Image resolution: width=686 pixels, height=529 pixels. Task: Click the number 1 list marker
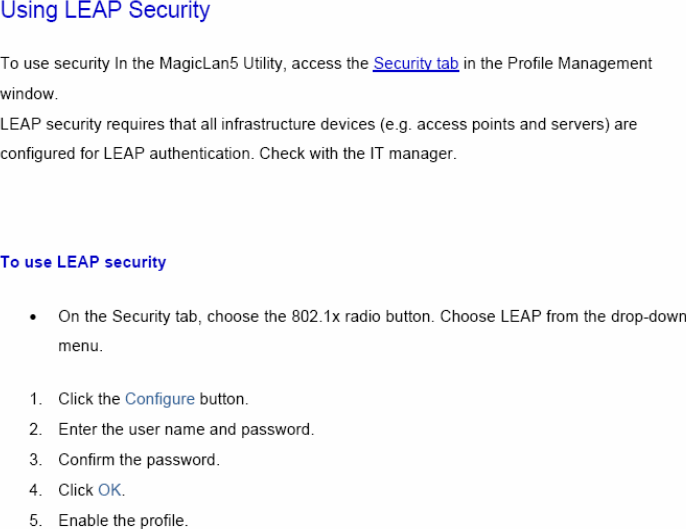click(35, 399)
